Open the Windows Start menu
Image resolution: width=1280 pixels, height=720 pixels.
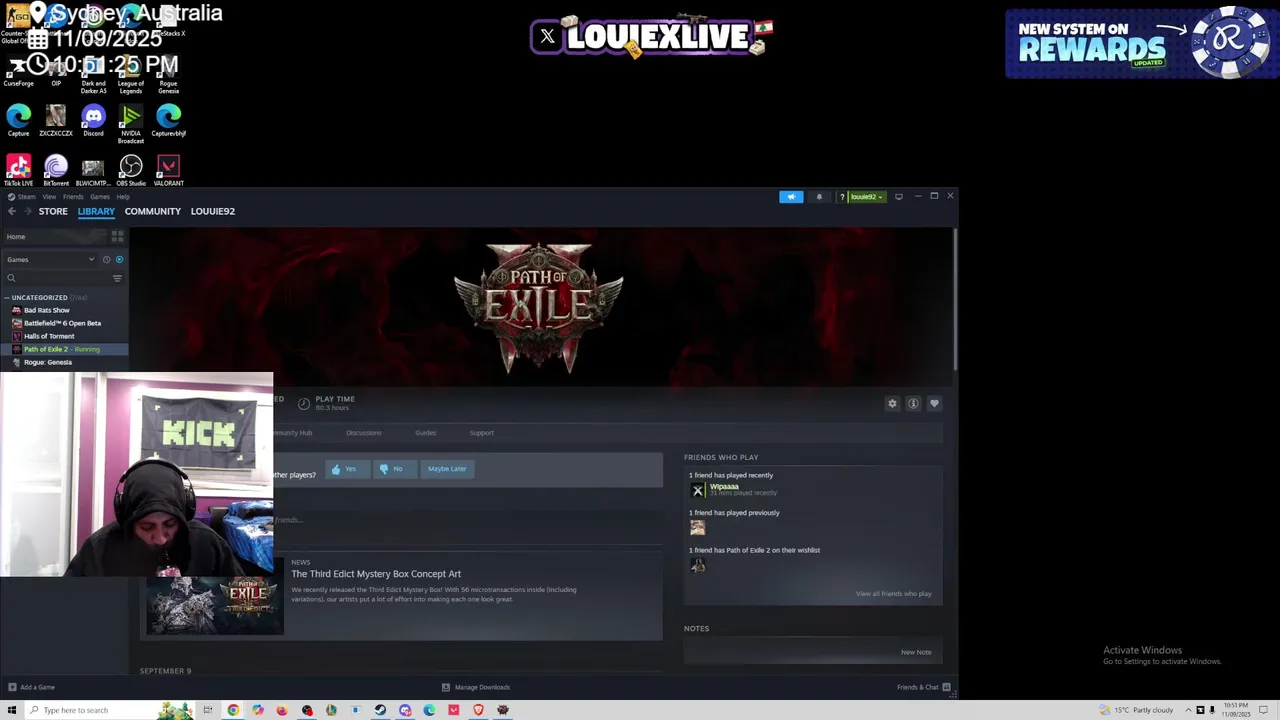(12, 710)
